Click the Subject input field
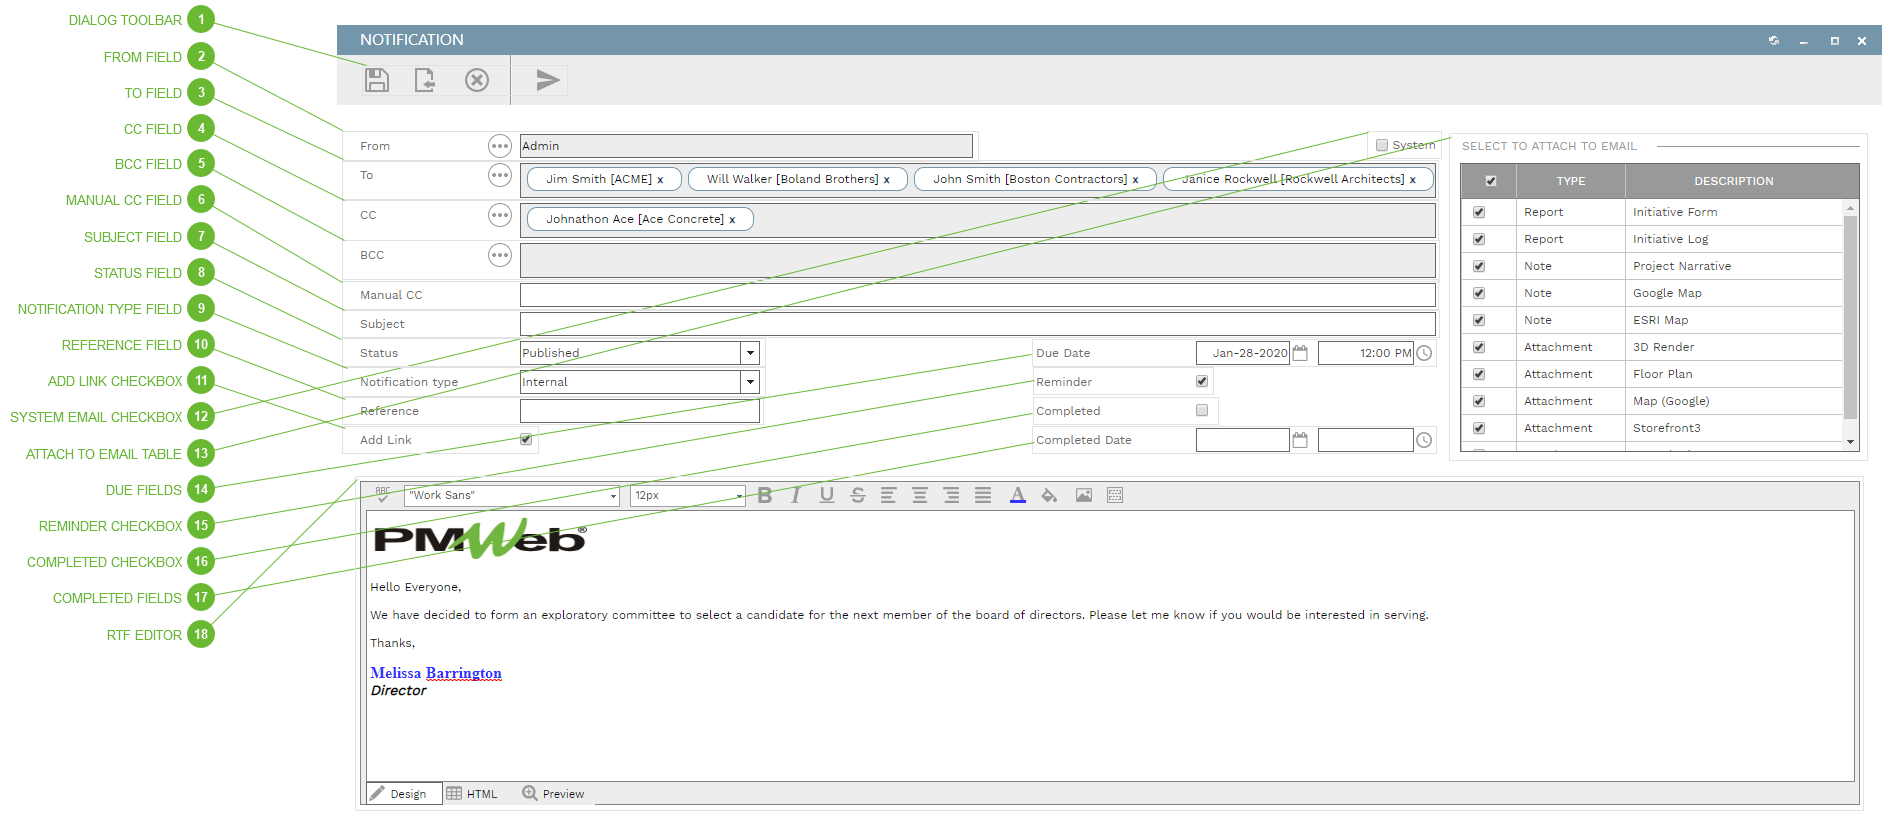1885x820 pixels. [x=977, y=324]
